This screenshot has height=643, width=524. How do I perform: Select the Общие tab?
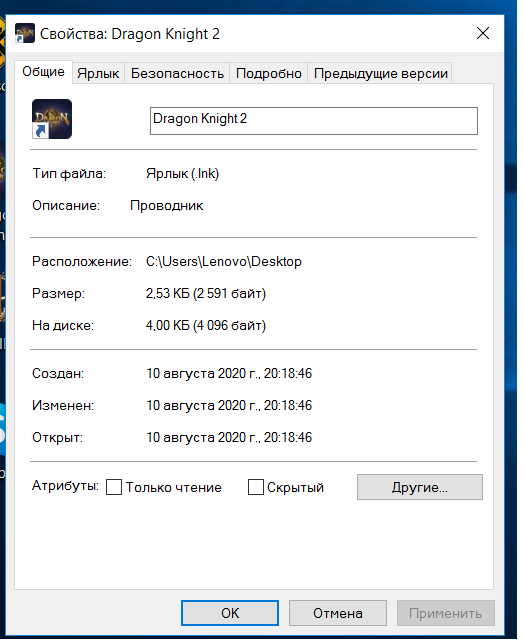click(43, 73)
